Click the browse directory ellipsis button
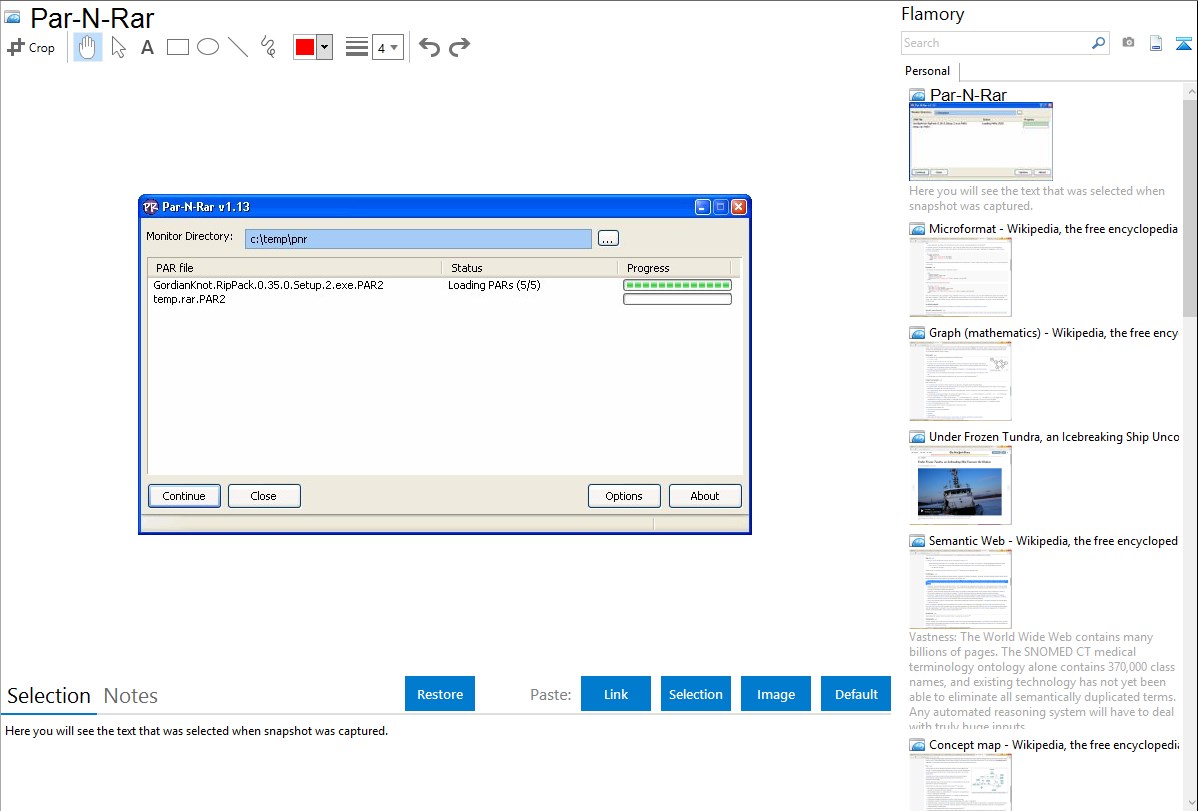Screen dimensions: 1198x811 tap(608, 239)
